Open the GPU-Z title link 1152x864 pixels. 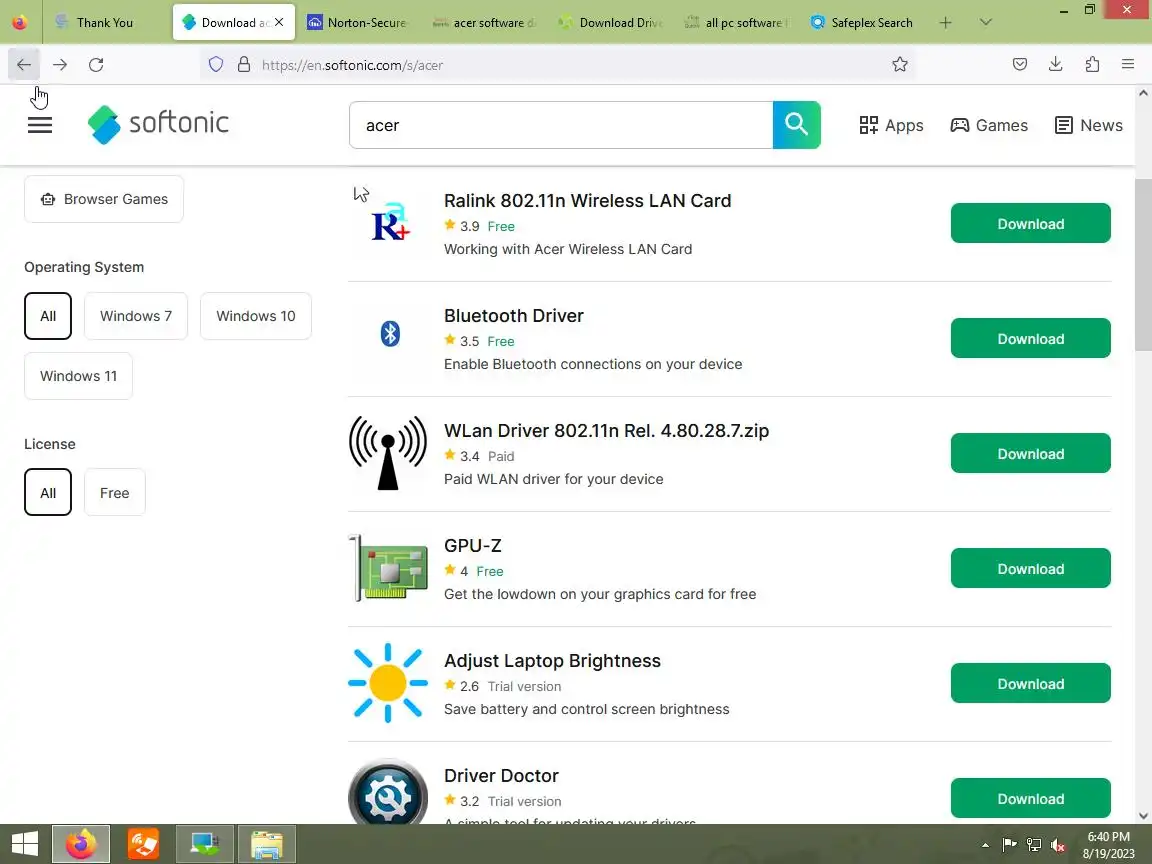472,546
